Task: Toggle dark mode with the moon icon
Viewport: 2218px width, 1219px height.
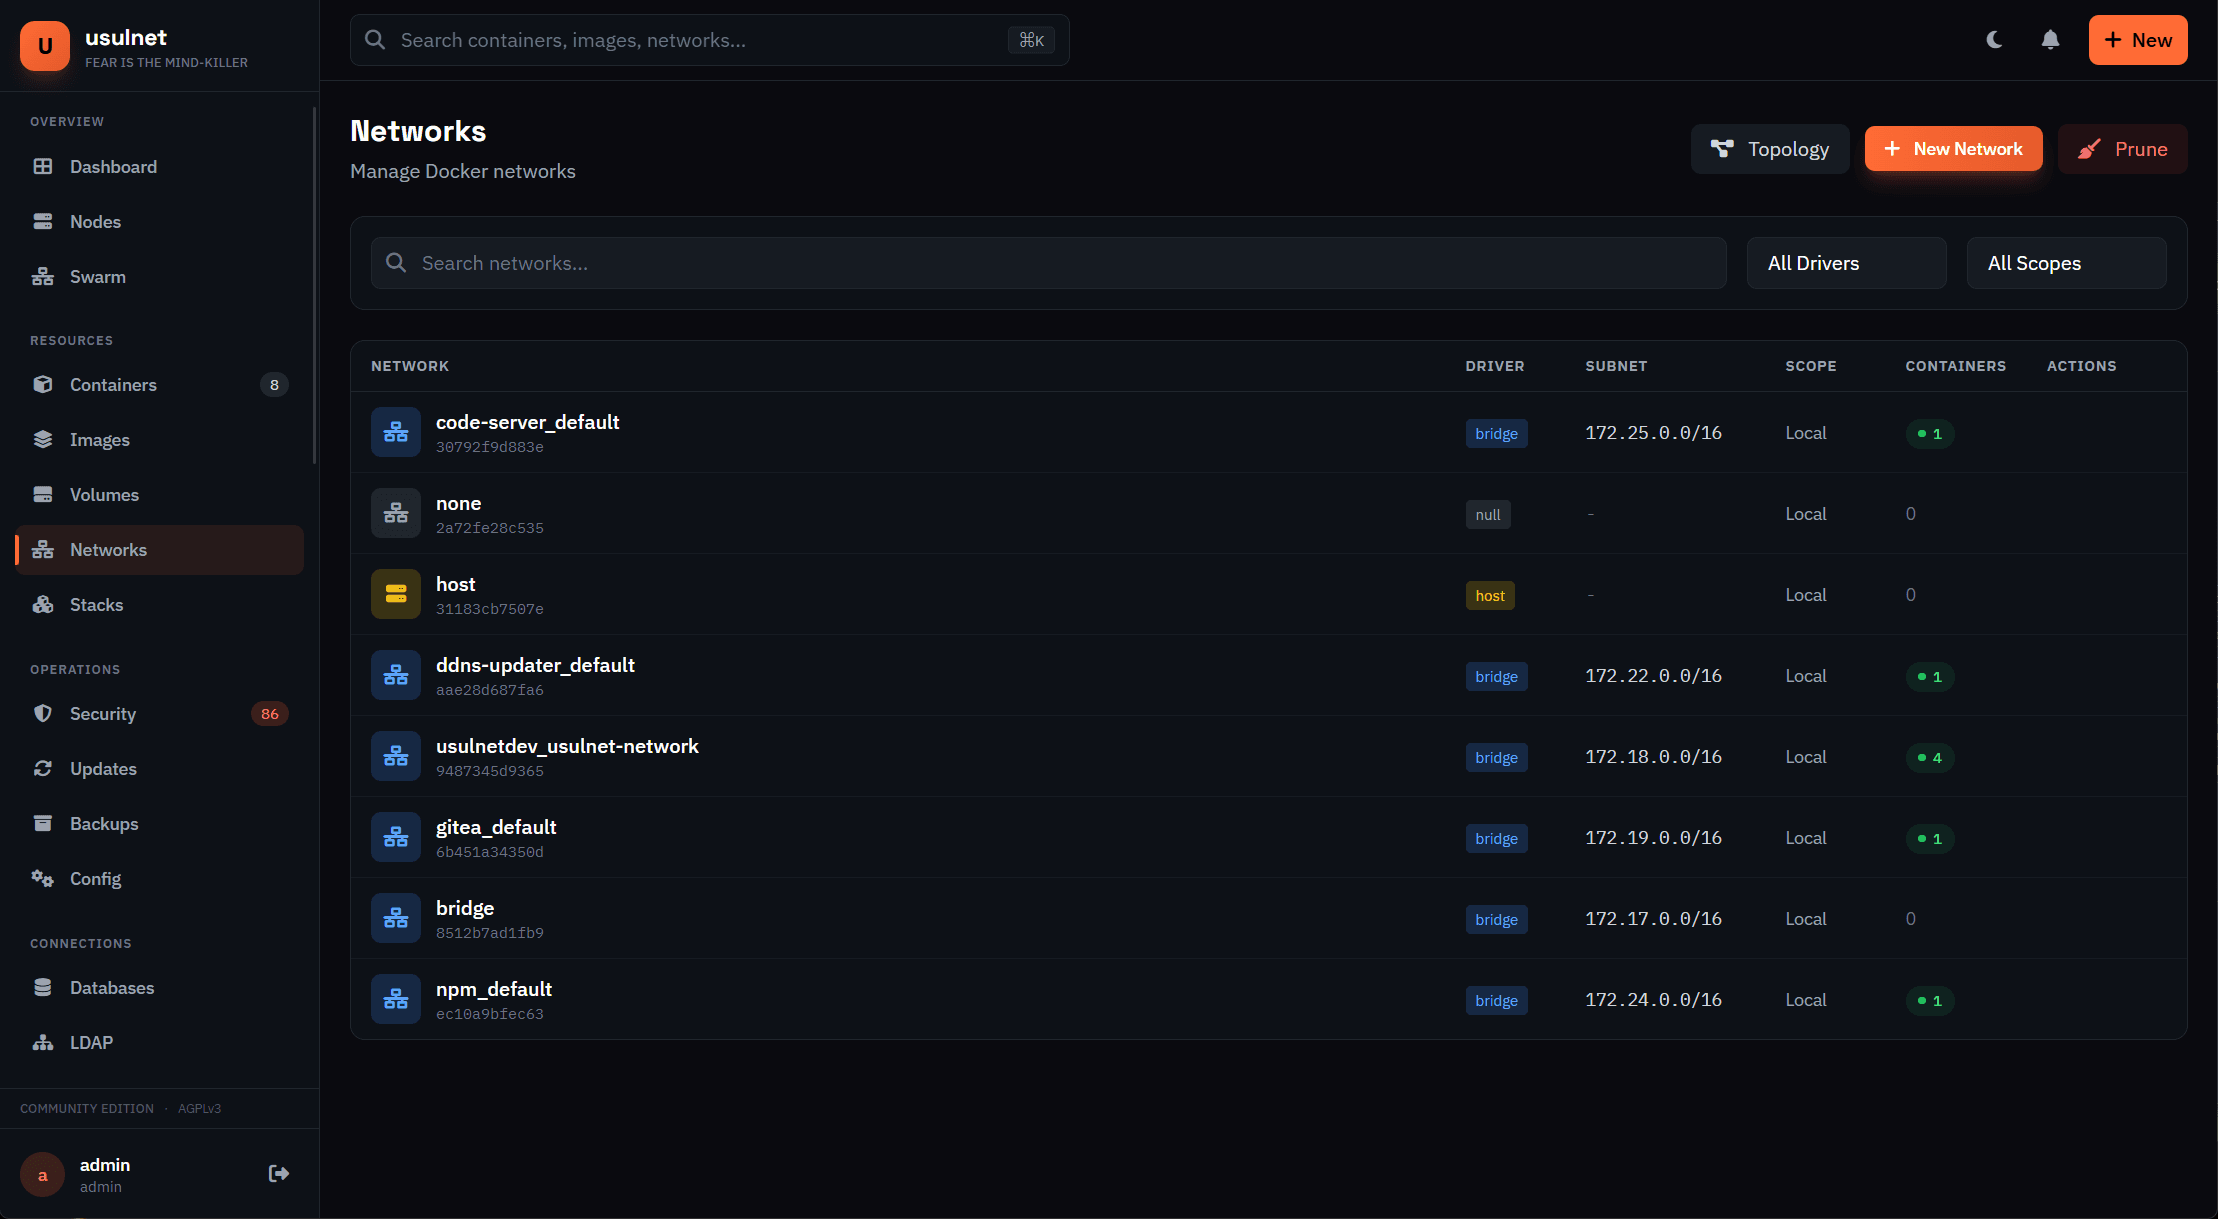Action: 1994,40
